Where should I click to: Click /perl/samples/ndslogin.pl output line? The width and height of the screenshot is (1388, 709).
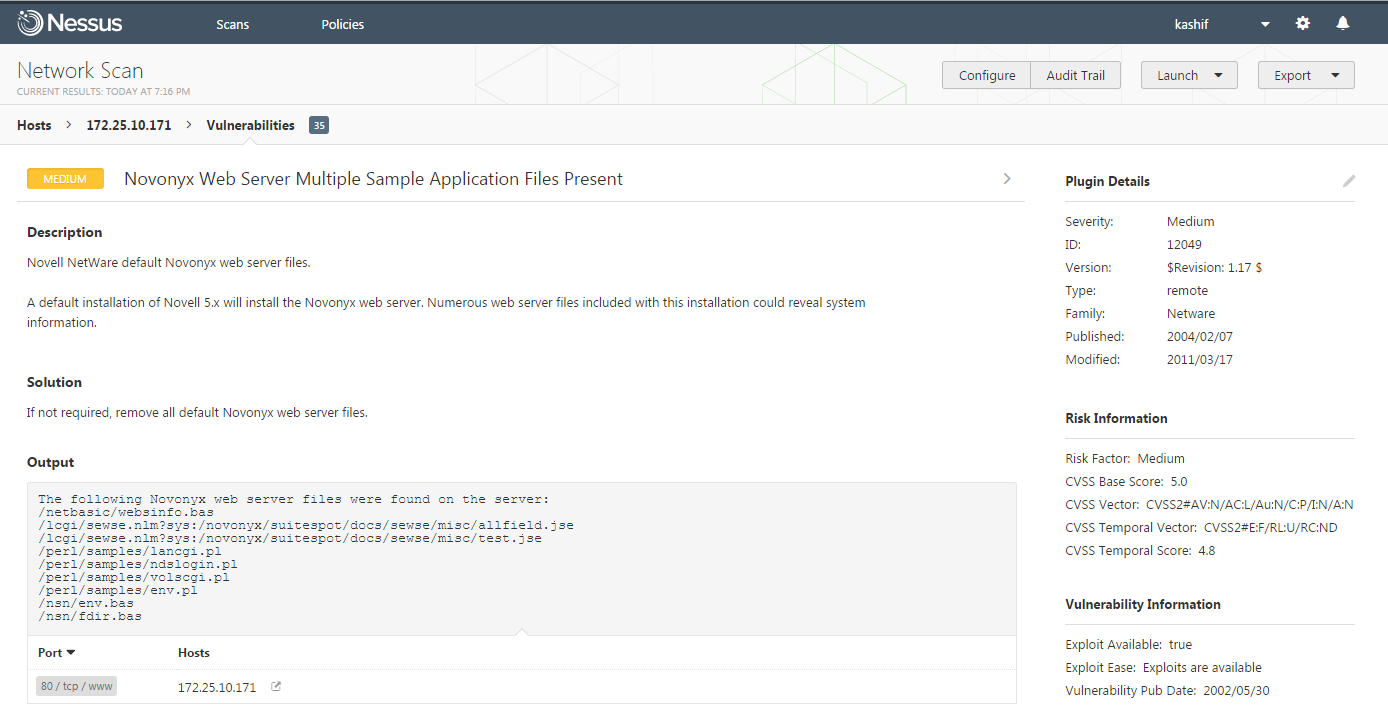pyautogui.click(x=138, y=564)
